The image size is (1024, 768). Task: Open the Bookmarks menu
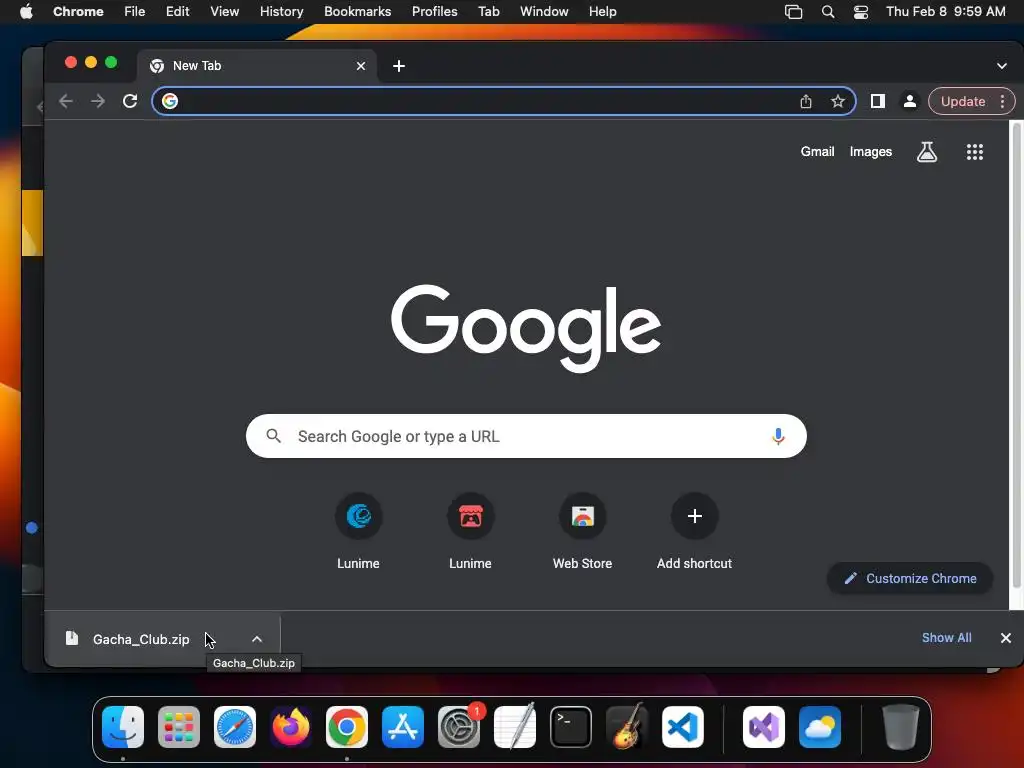pyautogui.click(x=358, y=12)
